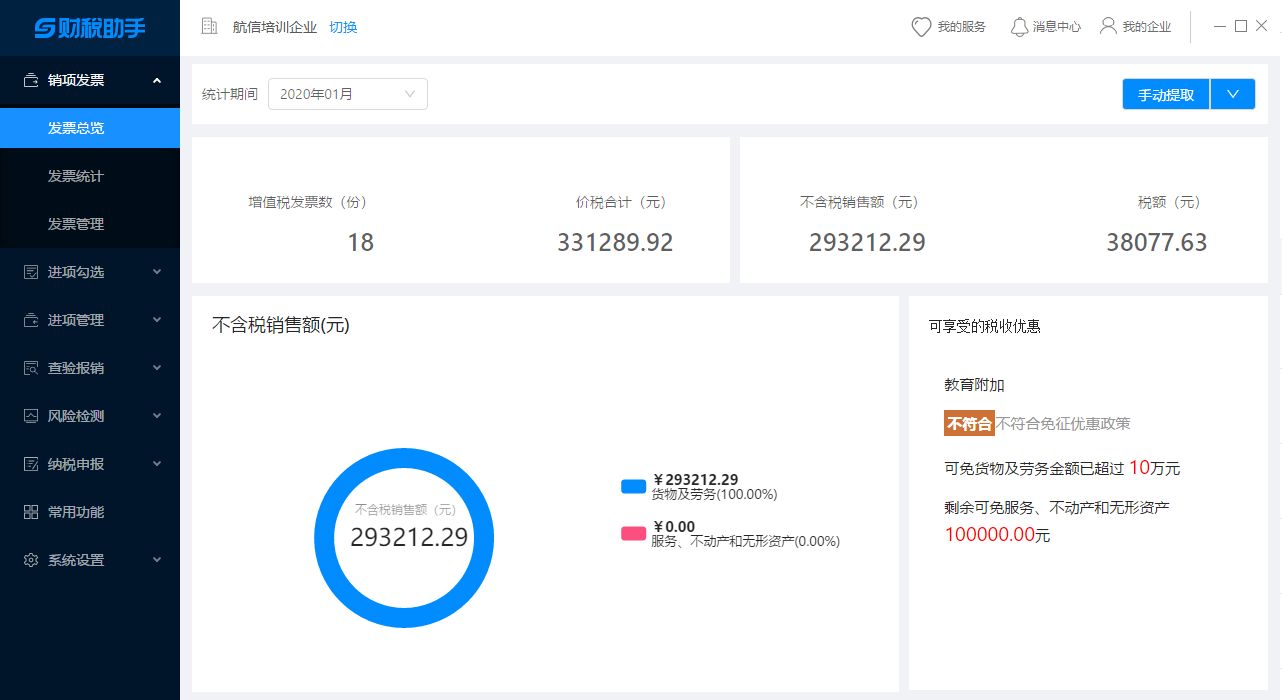Click the 纳税申报 sidebar icon
This screenshot has width=1282, height=700.
tap(31, 464)
